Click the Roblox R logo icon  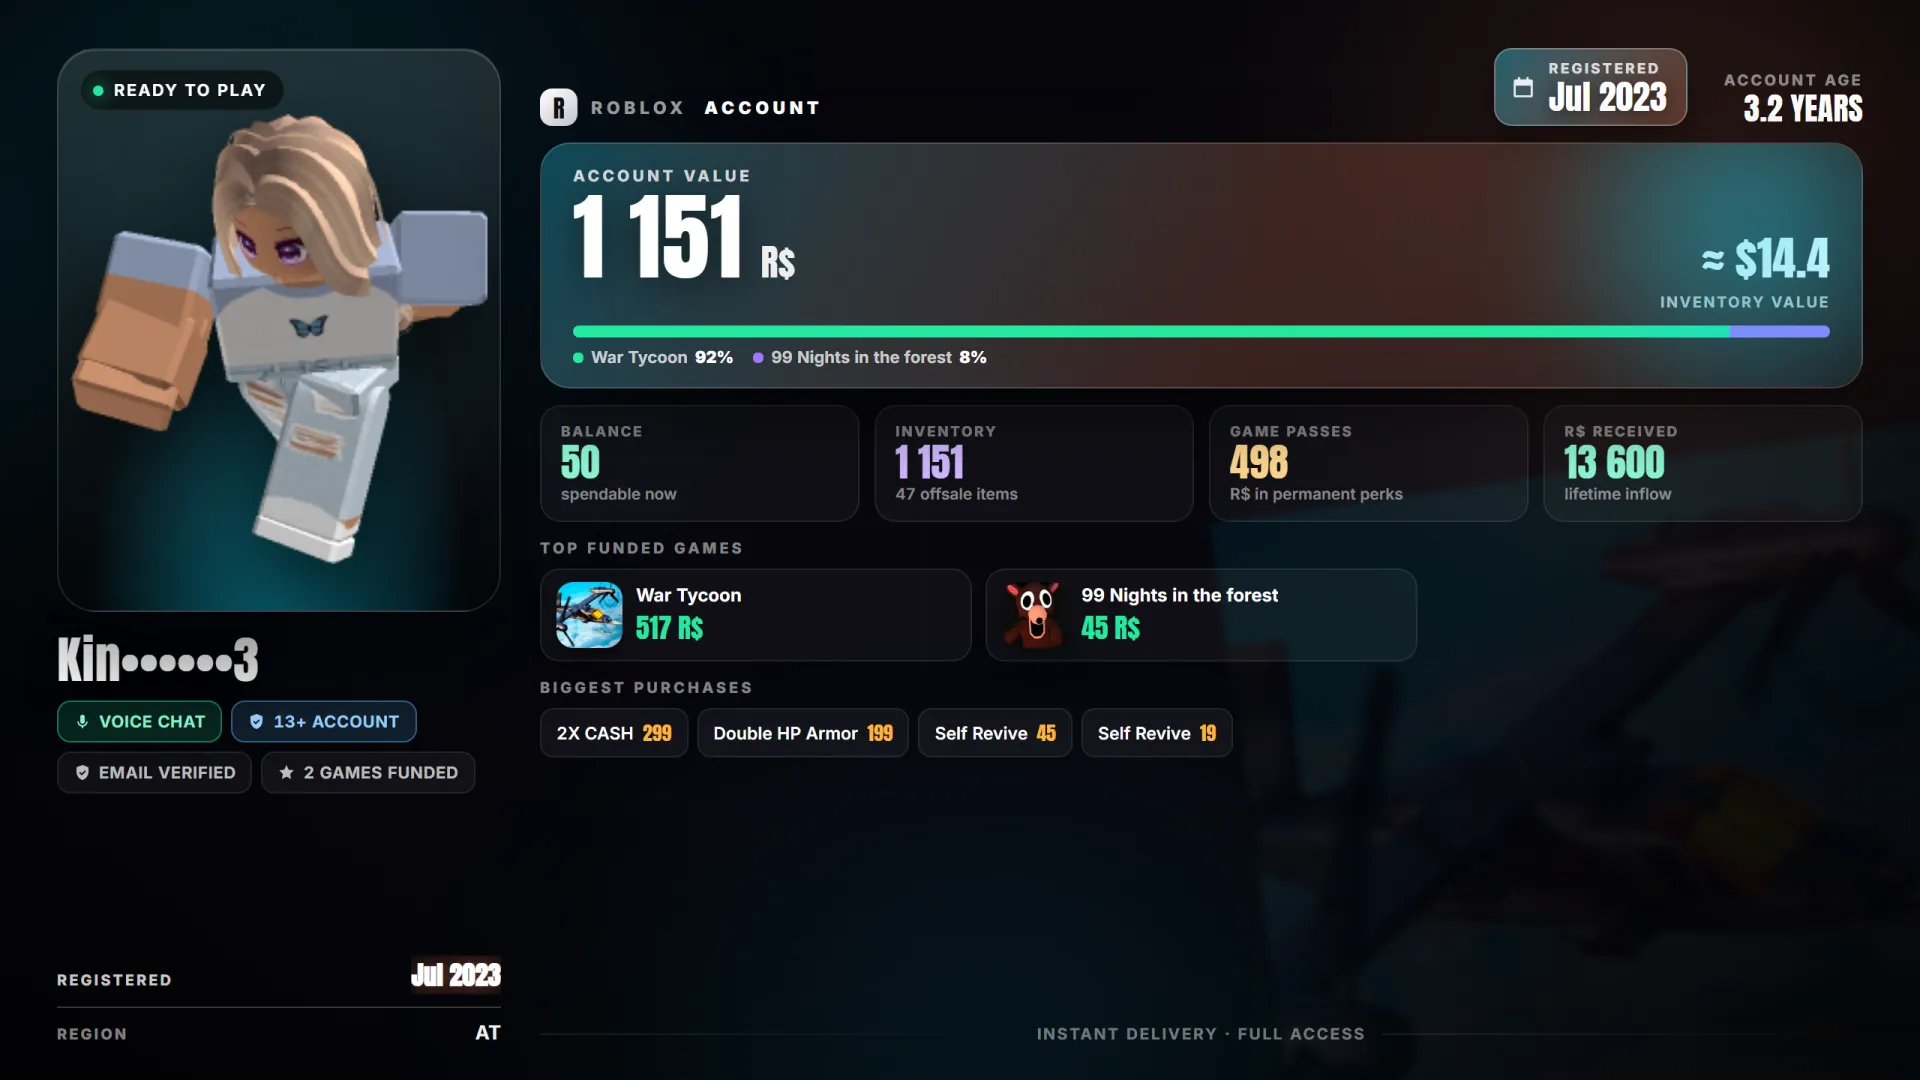pyautogui.click(x=558, y=107)
